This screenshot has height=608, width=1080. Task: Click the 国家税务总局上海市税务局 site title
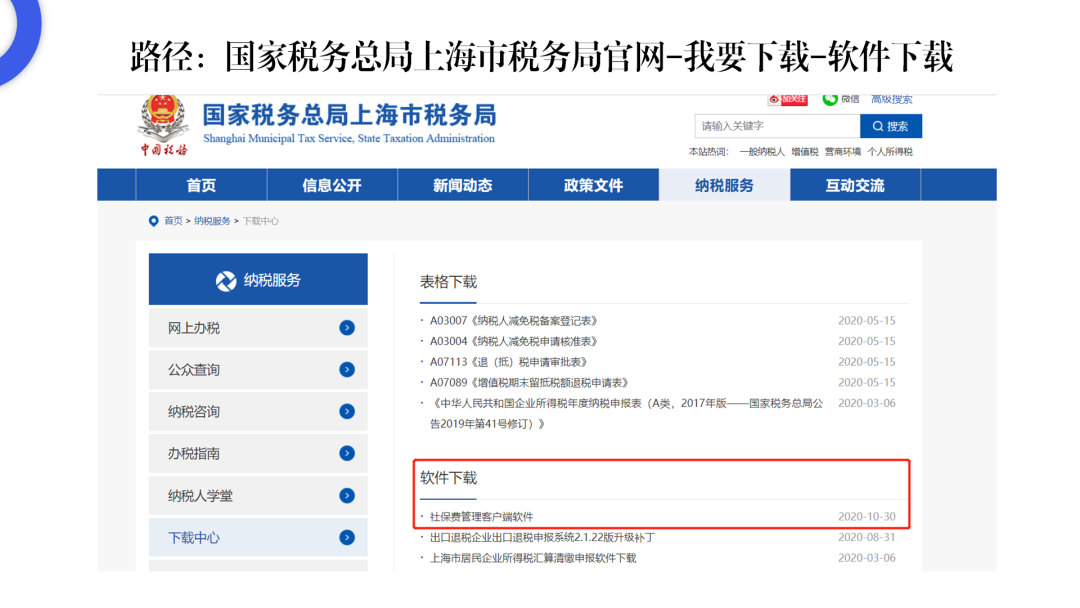pos(349,115)
